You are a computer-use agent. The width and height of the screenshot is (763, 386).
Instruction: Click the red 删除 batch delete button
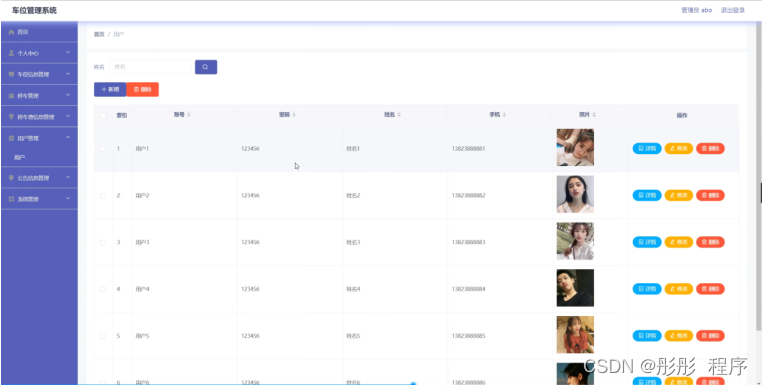(143, 90)
